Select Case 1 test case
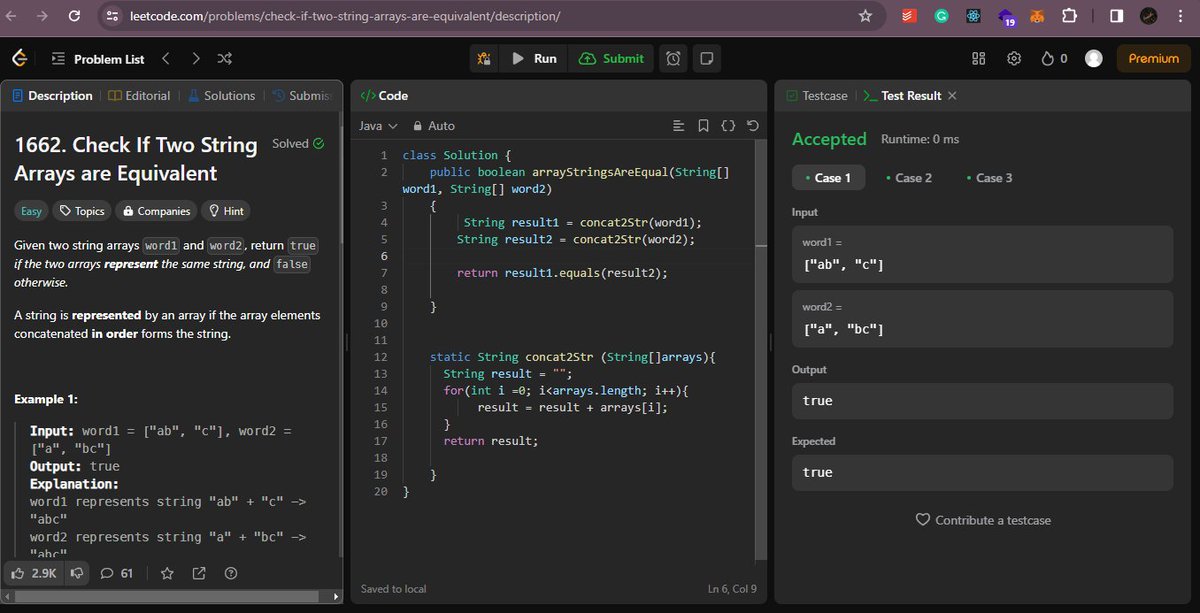The height and width of the screenshot is (613, 1200). pos(828,178)
